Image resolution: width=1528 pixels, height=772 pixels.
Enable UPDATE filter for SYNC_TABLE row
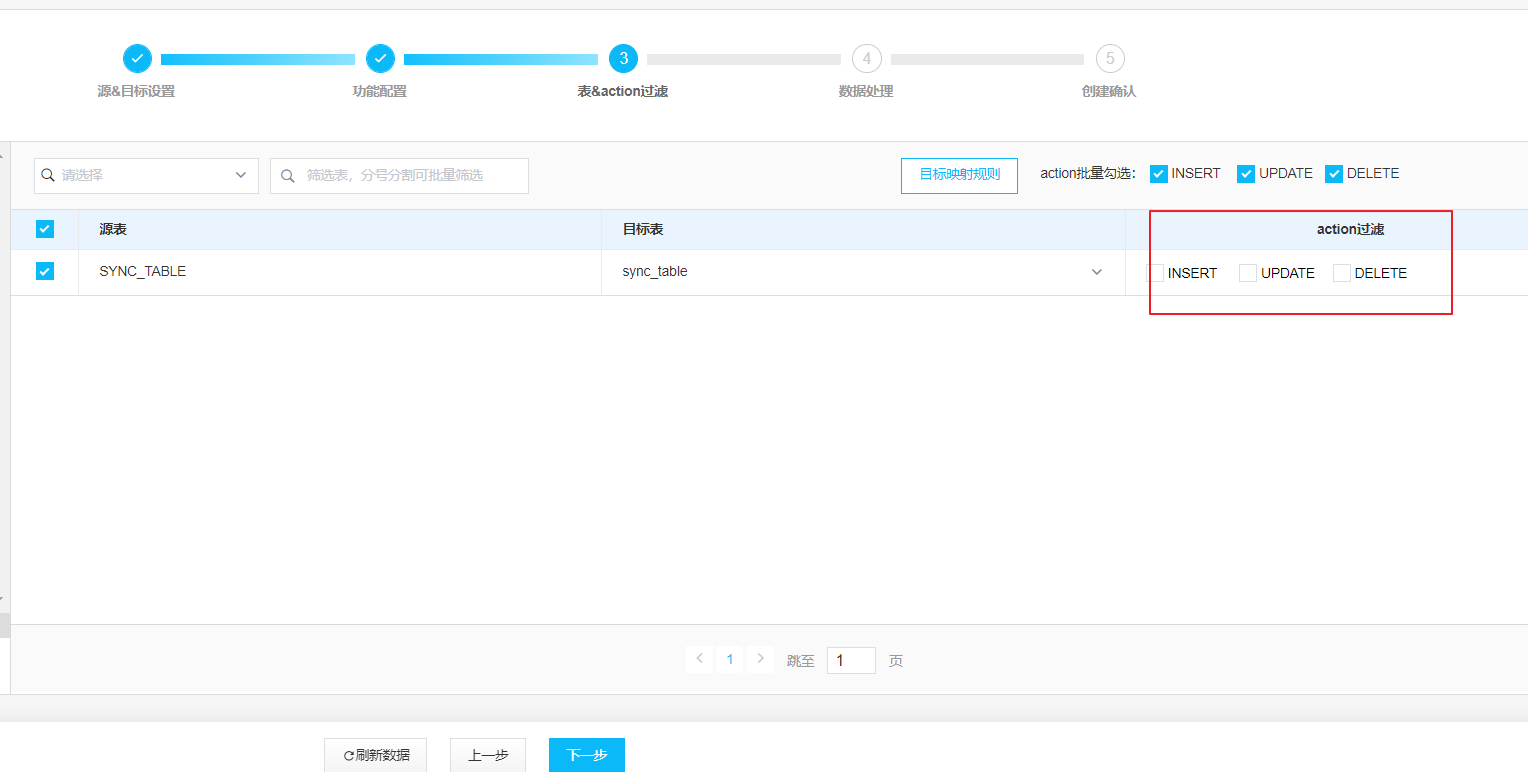coord(1248,273)
